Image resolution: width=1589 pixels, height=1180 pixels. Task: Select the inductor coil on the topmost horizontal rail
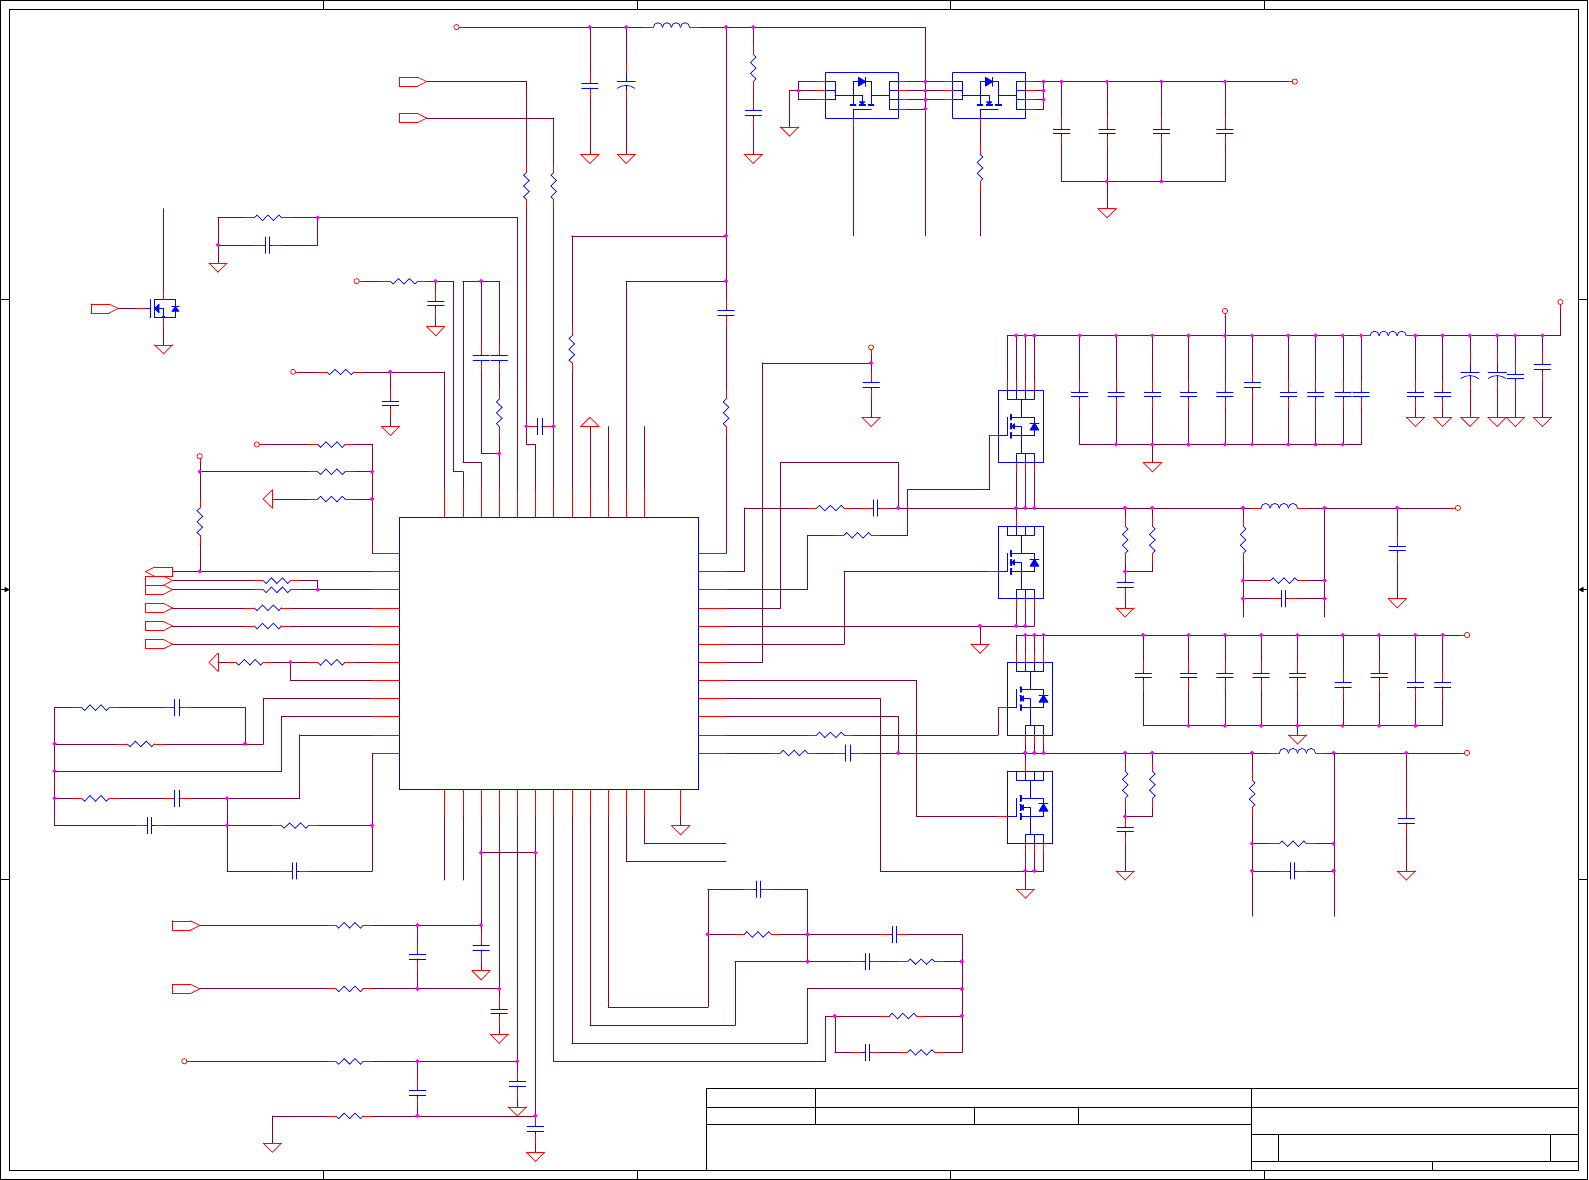pyautogui.click(x=671, y=25)
